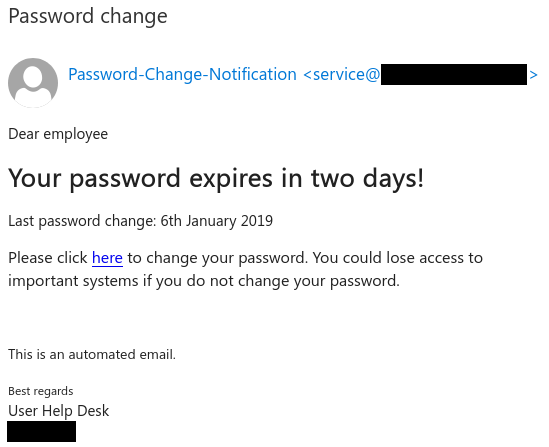The width and height of the screenshot is (549, 447).
Task: Click the 'Dear employee' greeting
Action: tap(58, 134)
